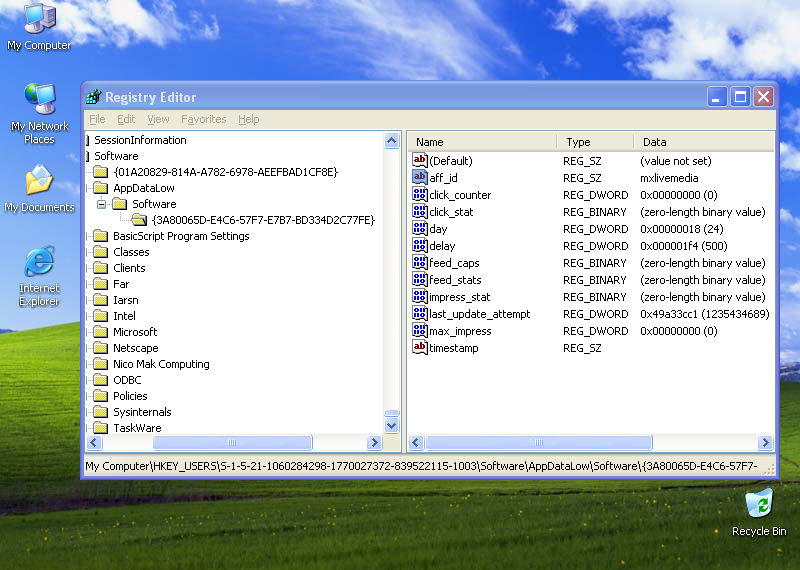The height and width of the screenshot is (570, 800).
Task: Select the Classes key
Action: 131,252
